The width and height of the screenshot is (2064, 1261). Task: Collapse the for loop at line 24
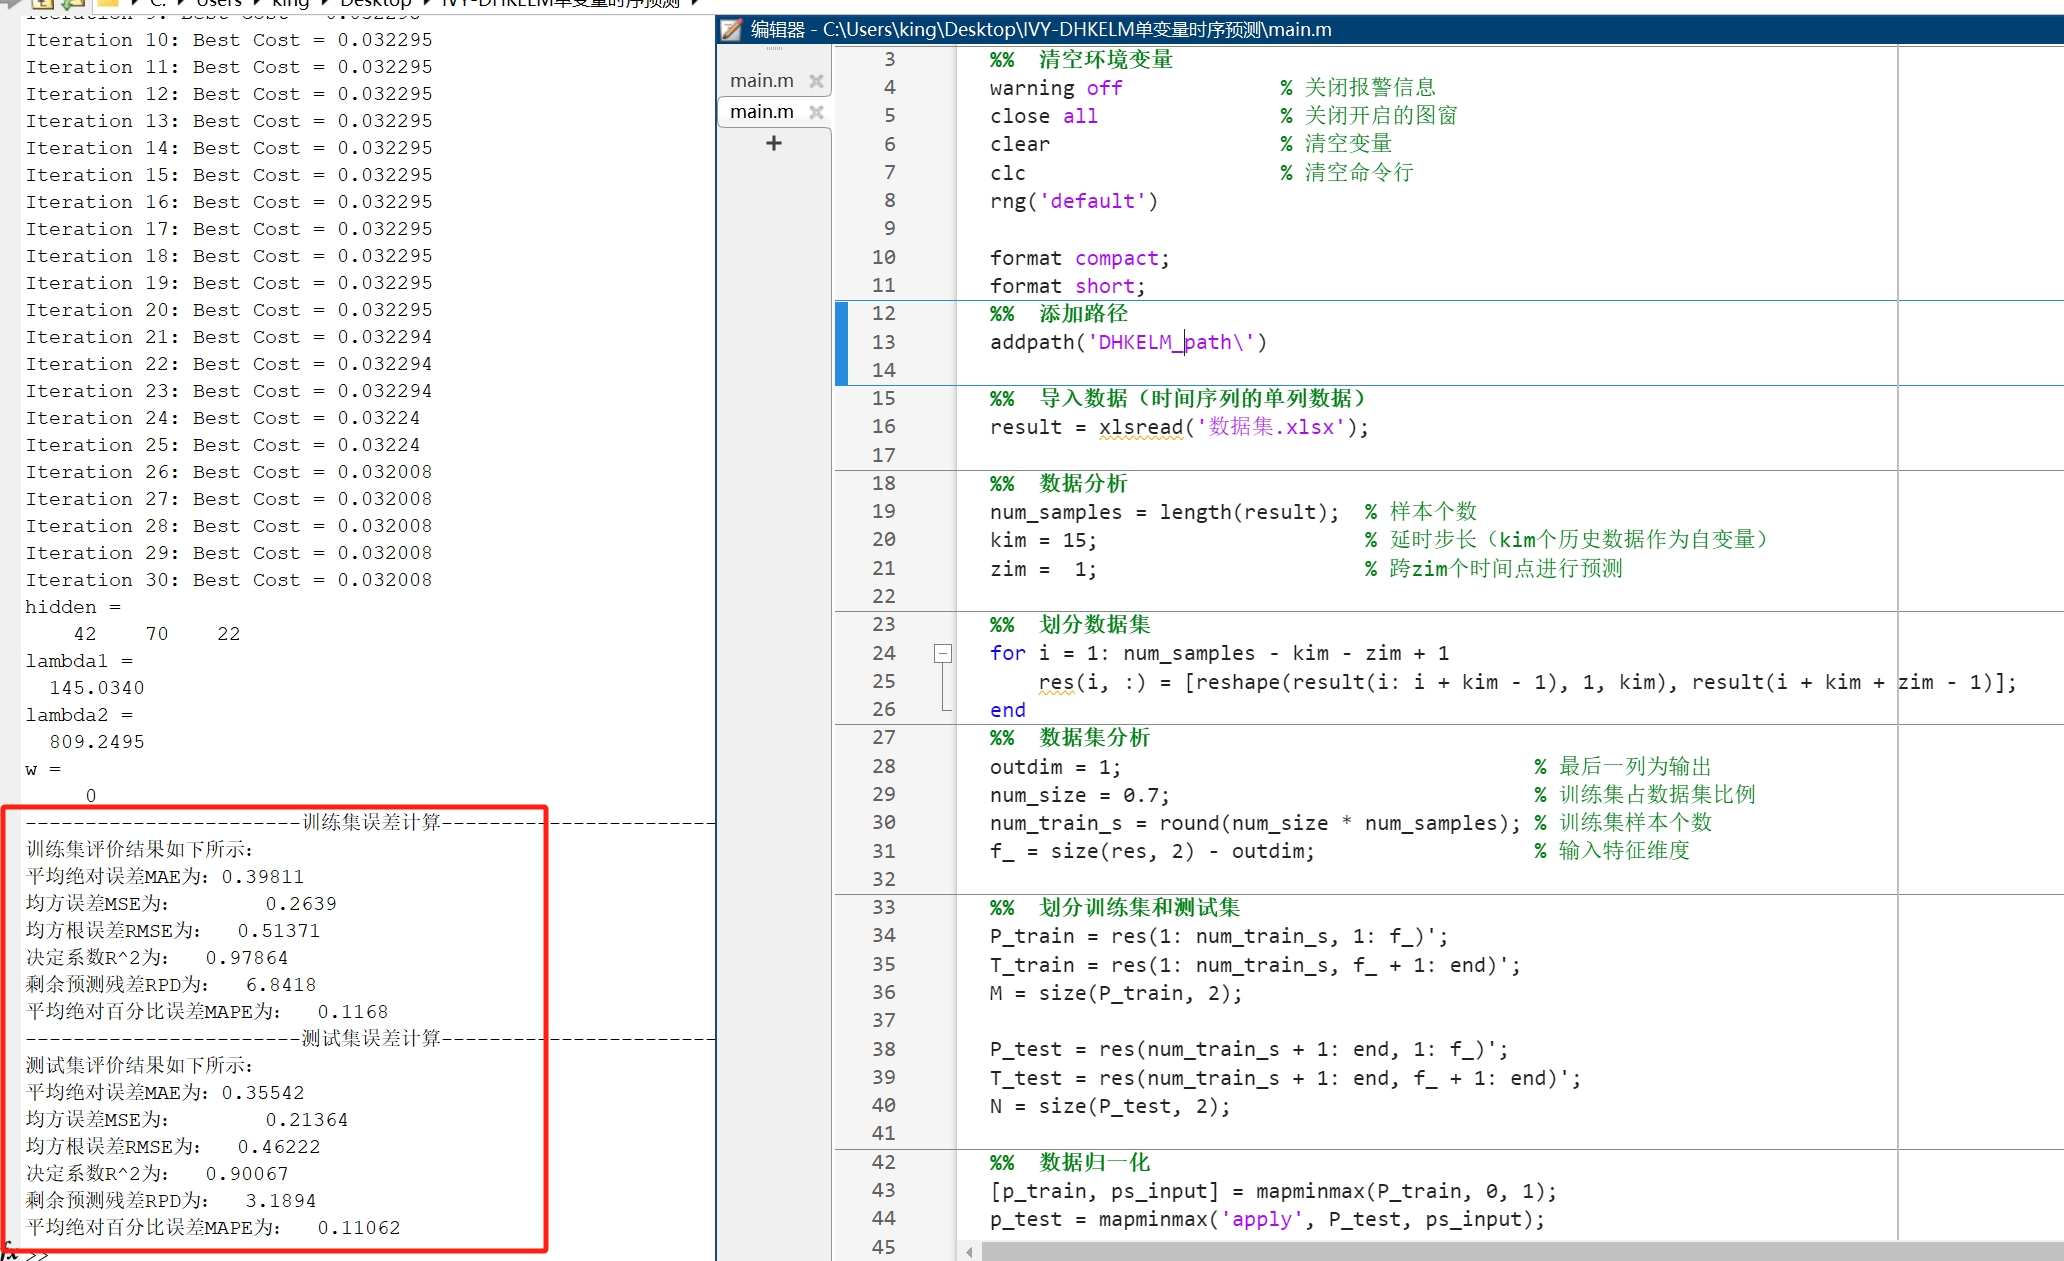coord(942,653)
